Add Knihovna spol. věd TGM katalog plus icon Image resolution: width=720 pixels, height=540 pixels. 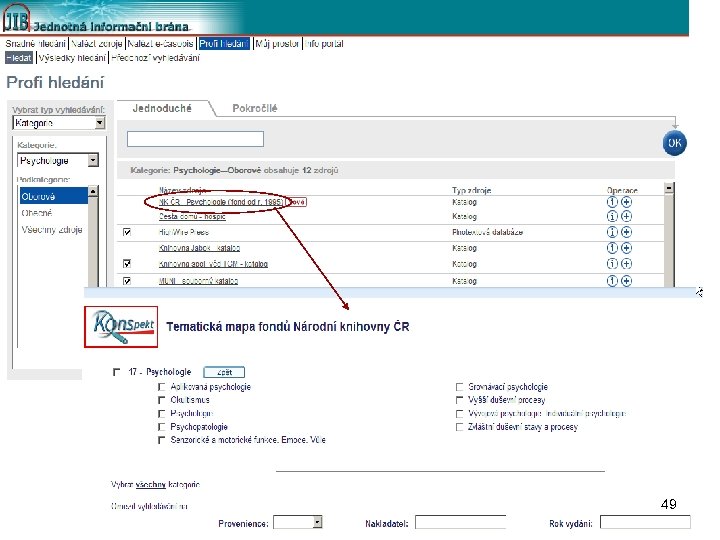coord(626,264)
